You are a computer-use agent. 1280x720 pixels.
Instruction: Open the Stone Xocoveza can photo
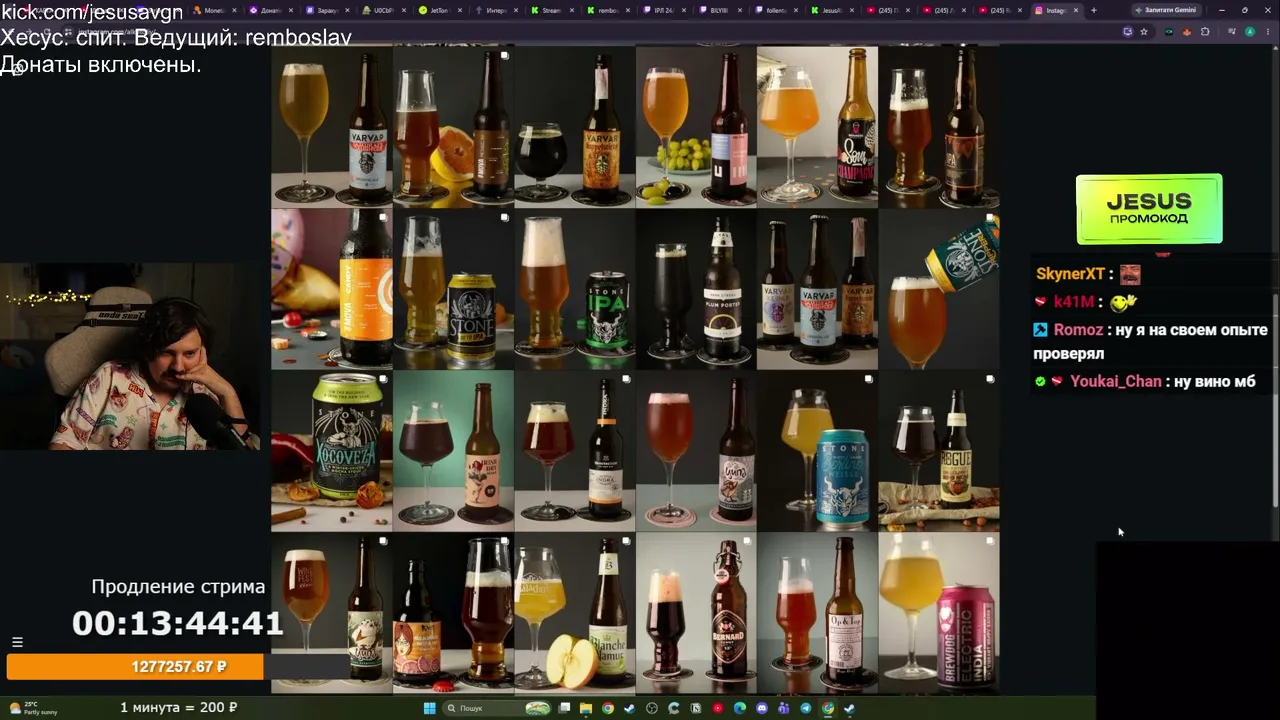click(332, 451)
